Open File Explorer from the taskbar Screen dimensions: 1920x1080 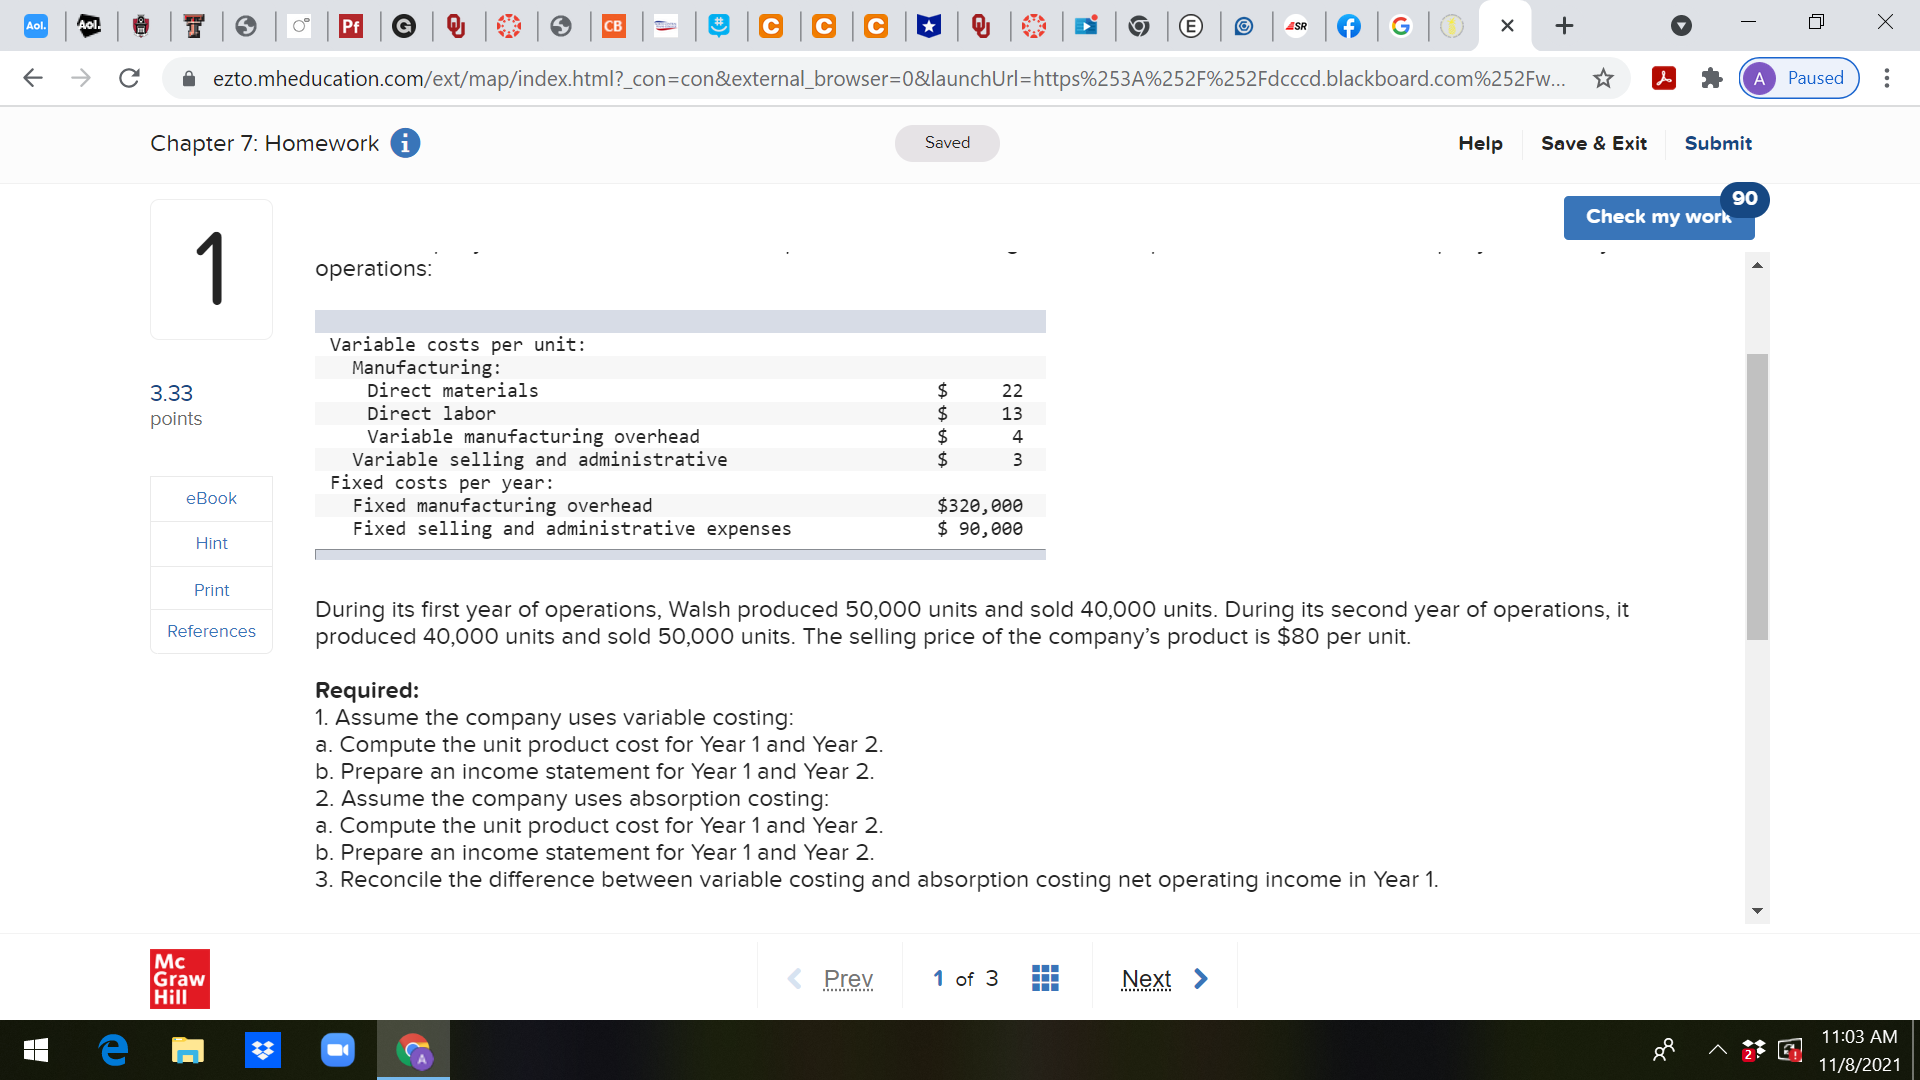(x=188, y=1050)
